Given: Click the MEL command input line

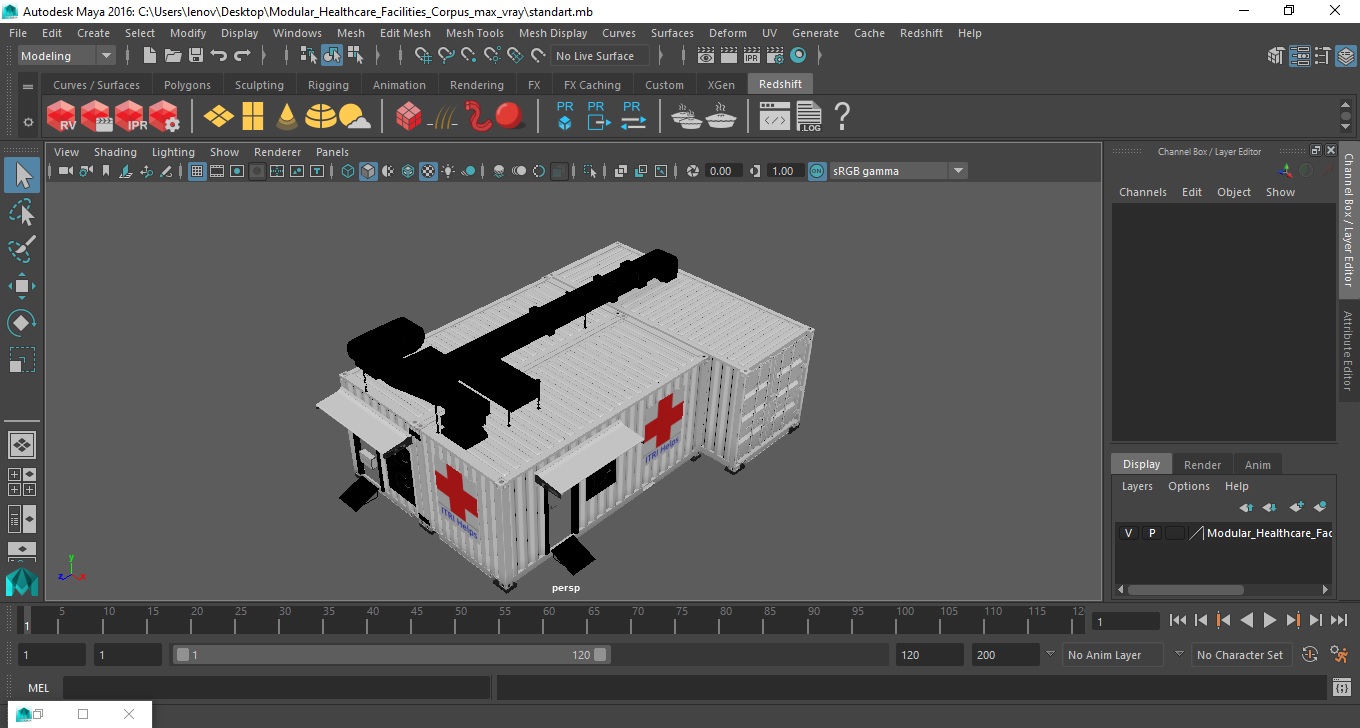Looking at the screenshot, I should click(276, 688).
